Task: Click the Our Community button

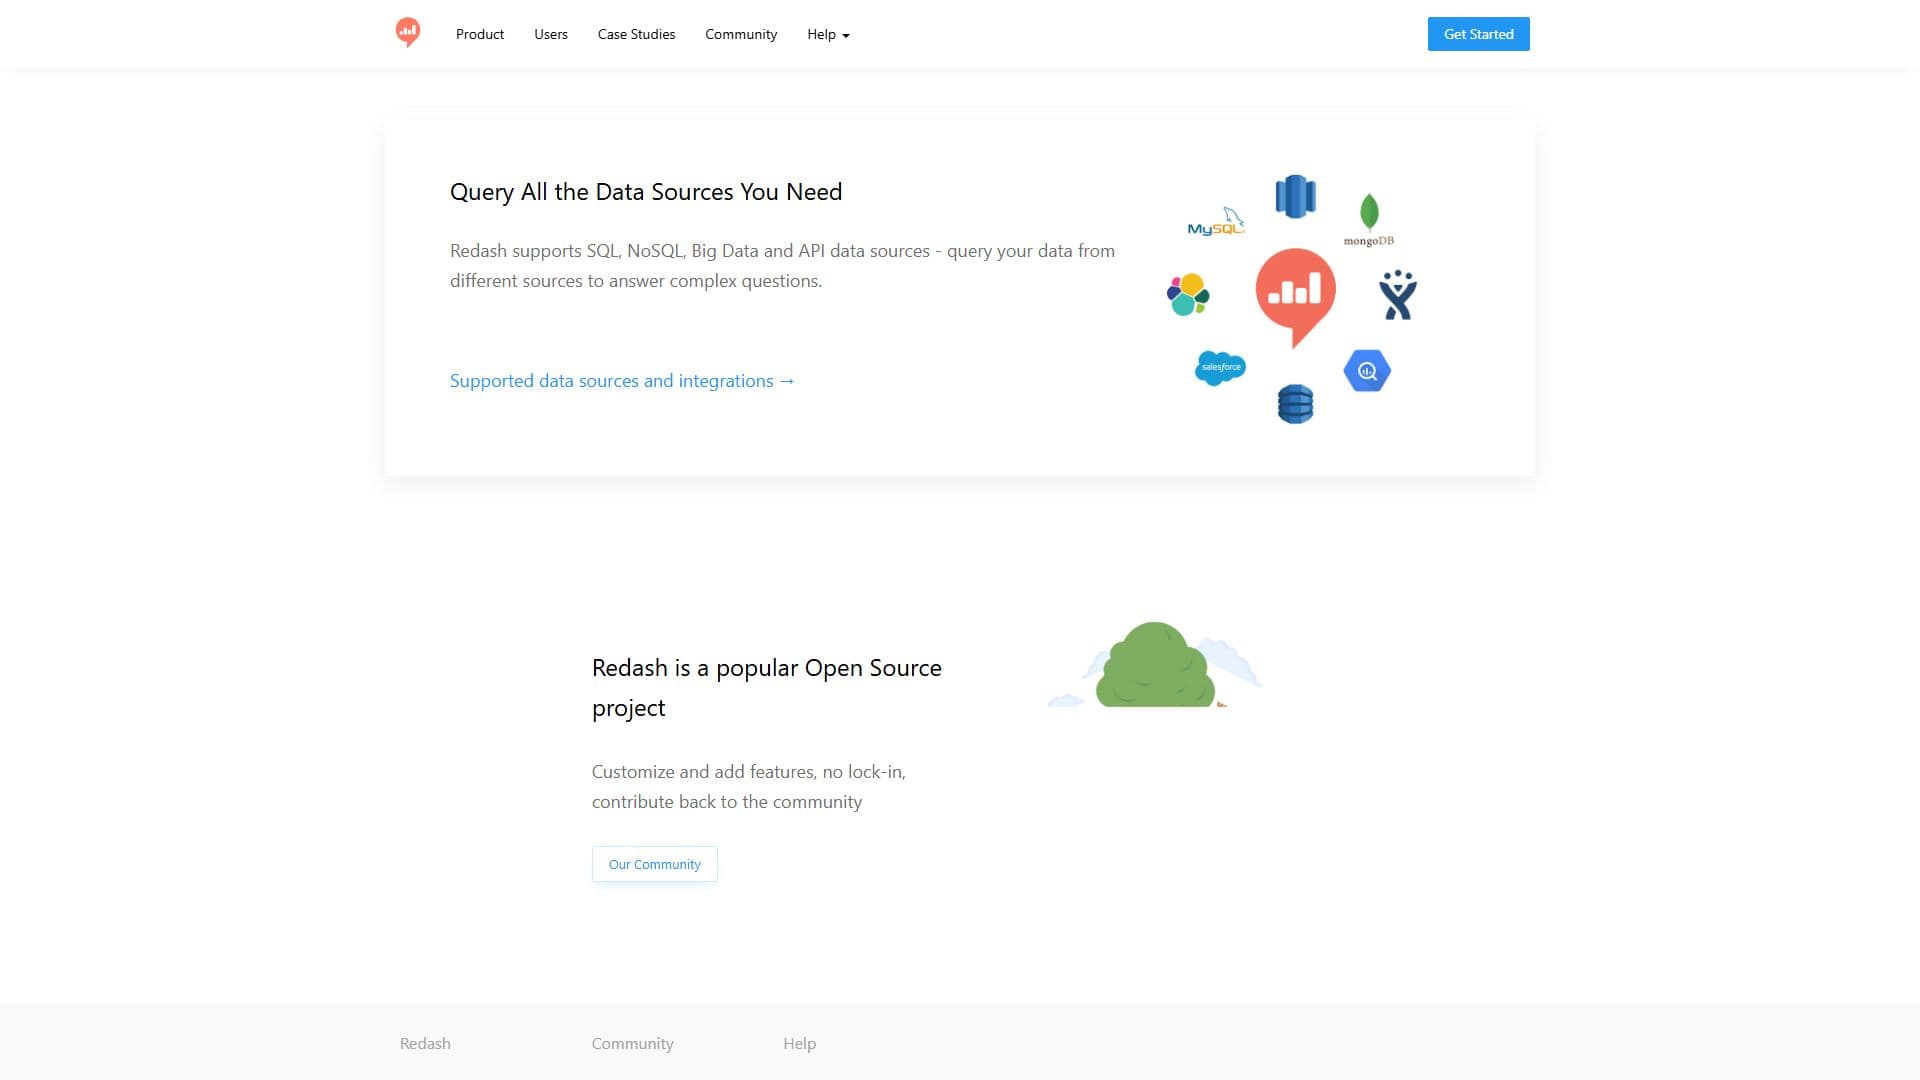Action: tap(655, 864)
